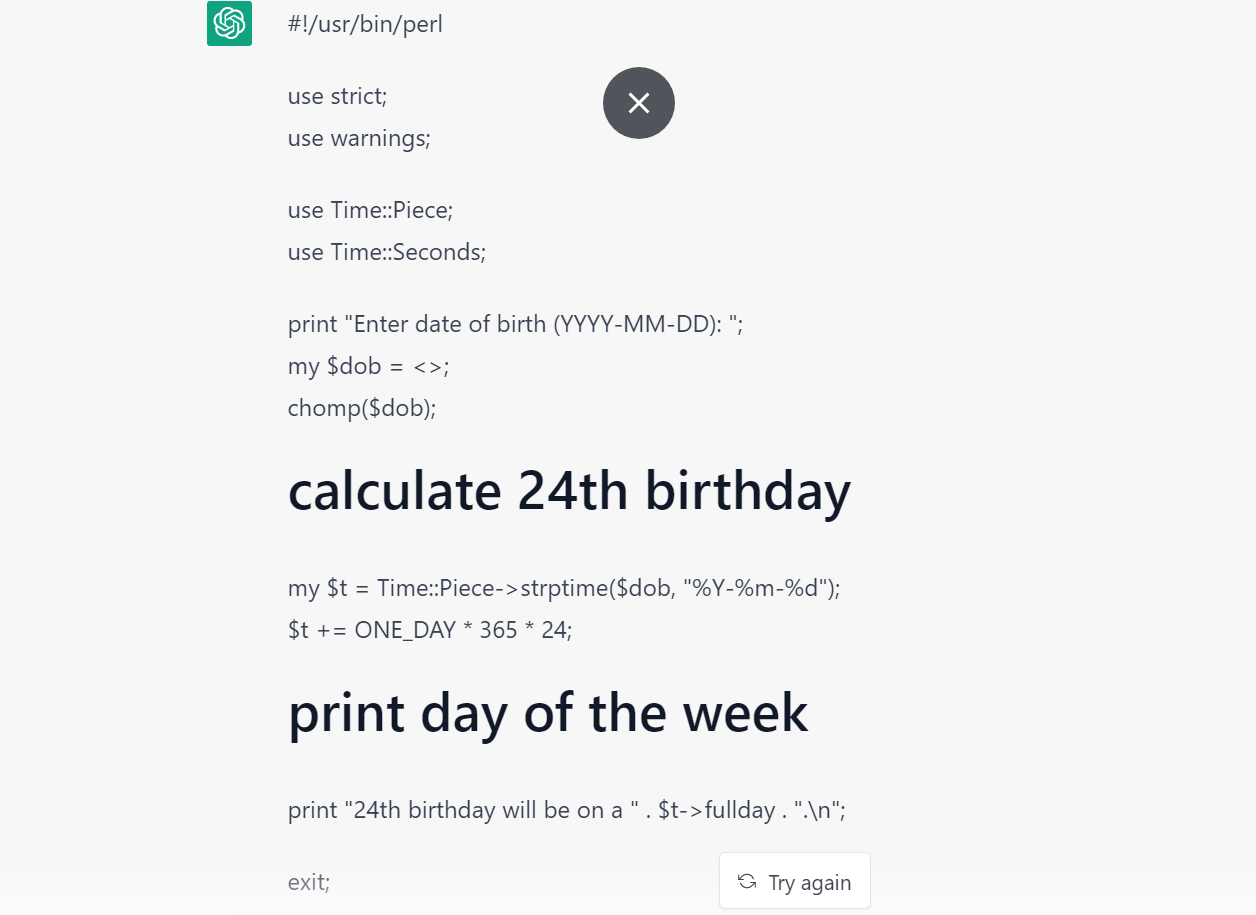Click the Try again button
Image resolution: width=1256 pixels, height=915 pixels.
tap(795, 881)
